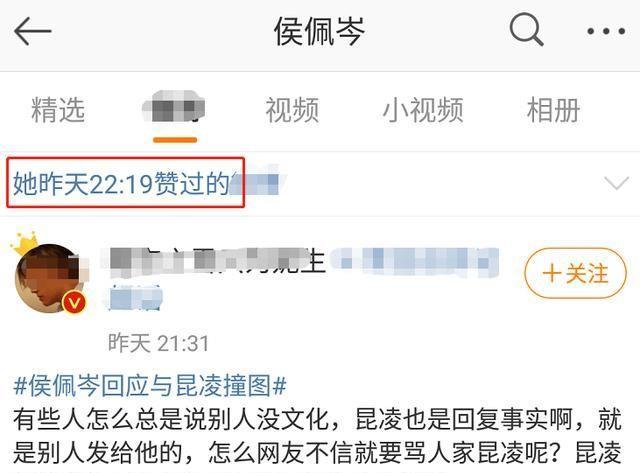Switch to the 精选 tab
This screenshot has height=473, width=640.
tap(58, 110)
